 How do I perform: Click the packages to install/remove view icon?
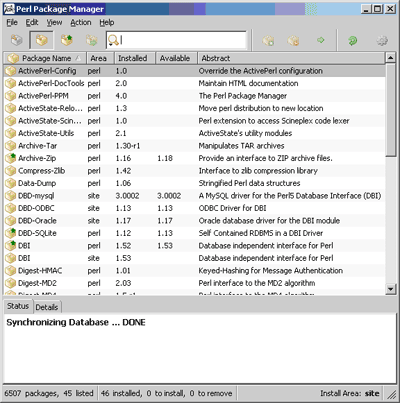[x=92, y=40]
